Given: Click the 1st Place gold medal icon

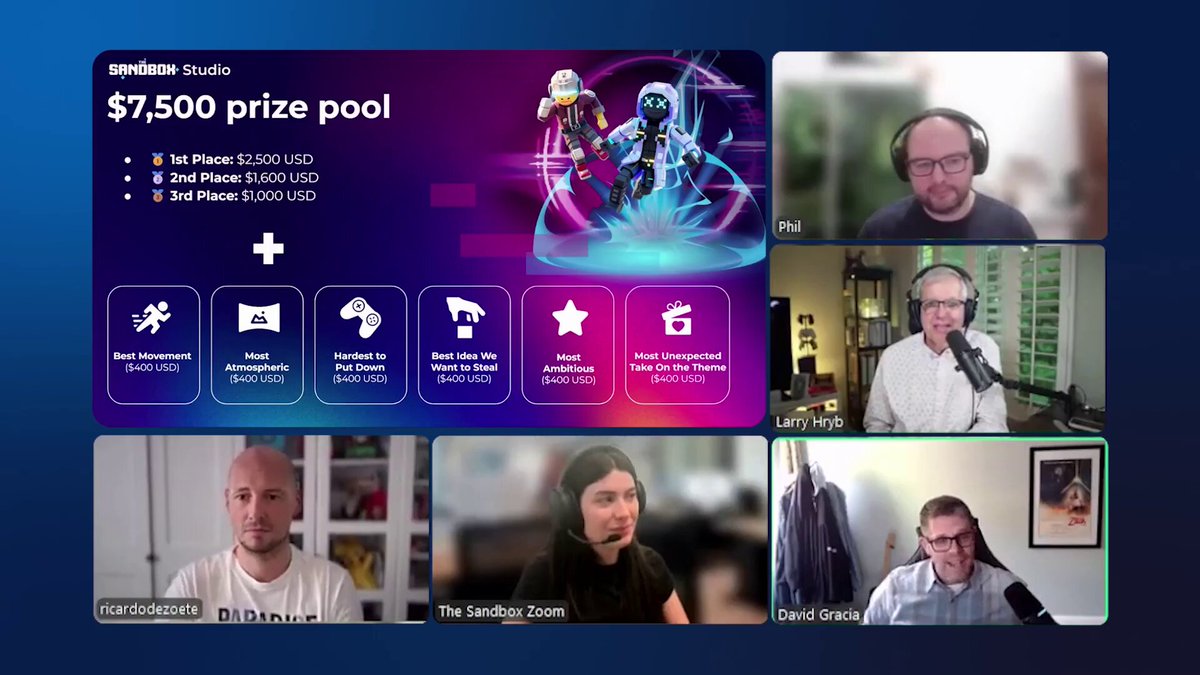Looking at the screenshot, I should coord(157,159).
